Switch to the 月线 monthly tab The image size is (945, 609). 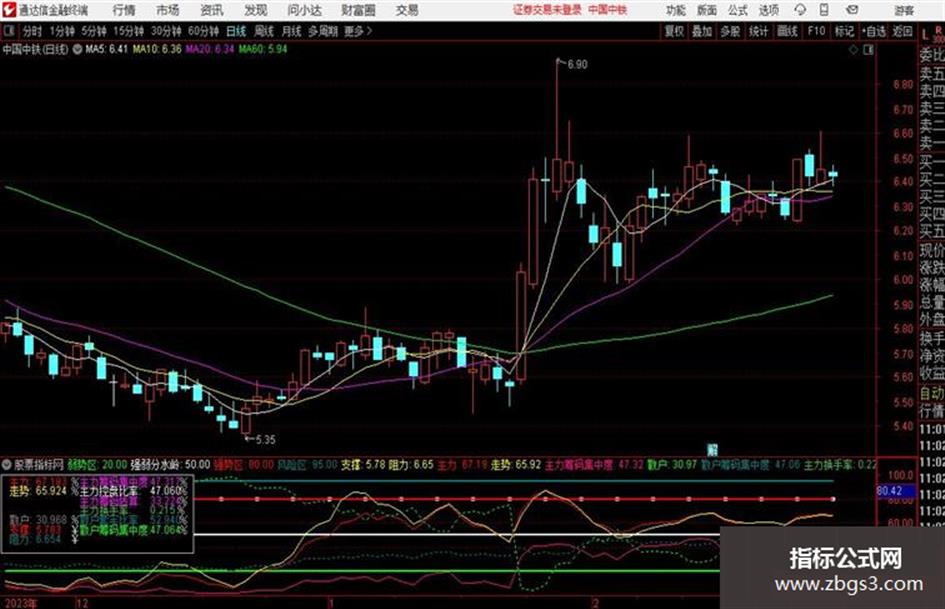pyautogui.click(x=292, y=31)
